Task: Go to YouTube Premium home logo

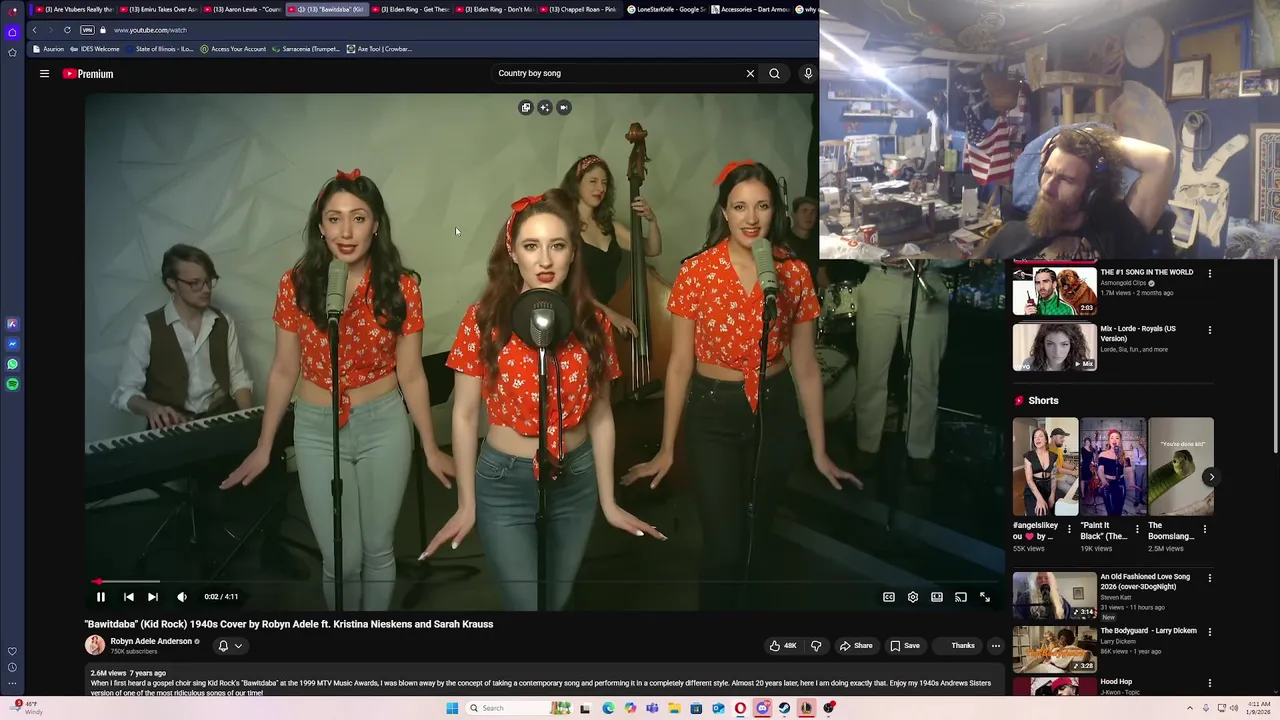Action: coord(88,74)
